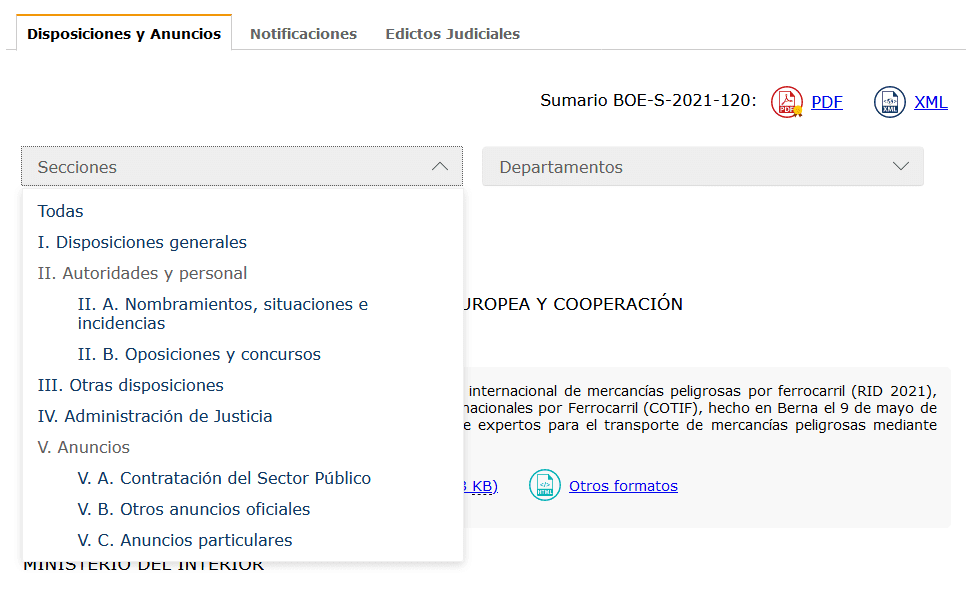Click the blue XML file icon
This screenshot has width=979, height=594.
[x=889, y=102]
